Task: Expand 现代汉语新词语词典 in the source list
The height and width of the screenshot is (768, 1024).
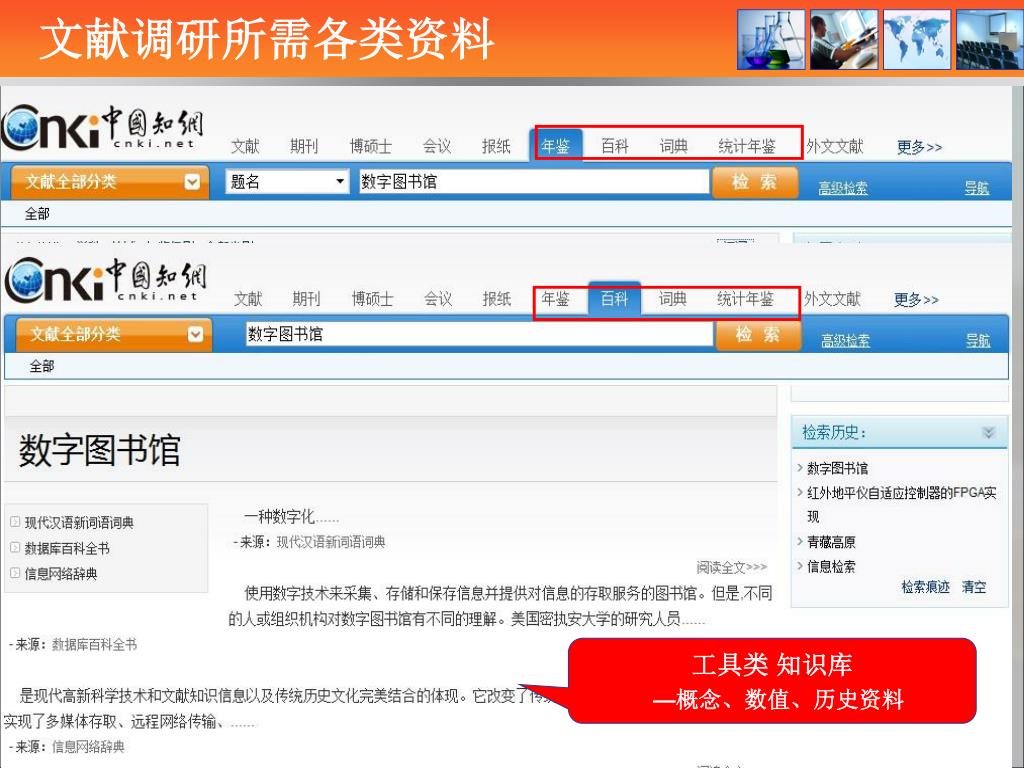Action: 15,522
